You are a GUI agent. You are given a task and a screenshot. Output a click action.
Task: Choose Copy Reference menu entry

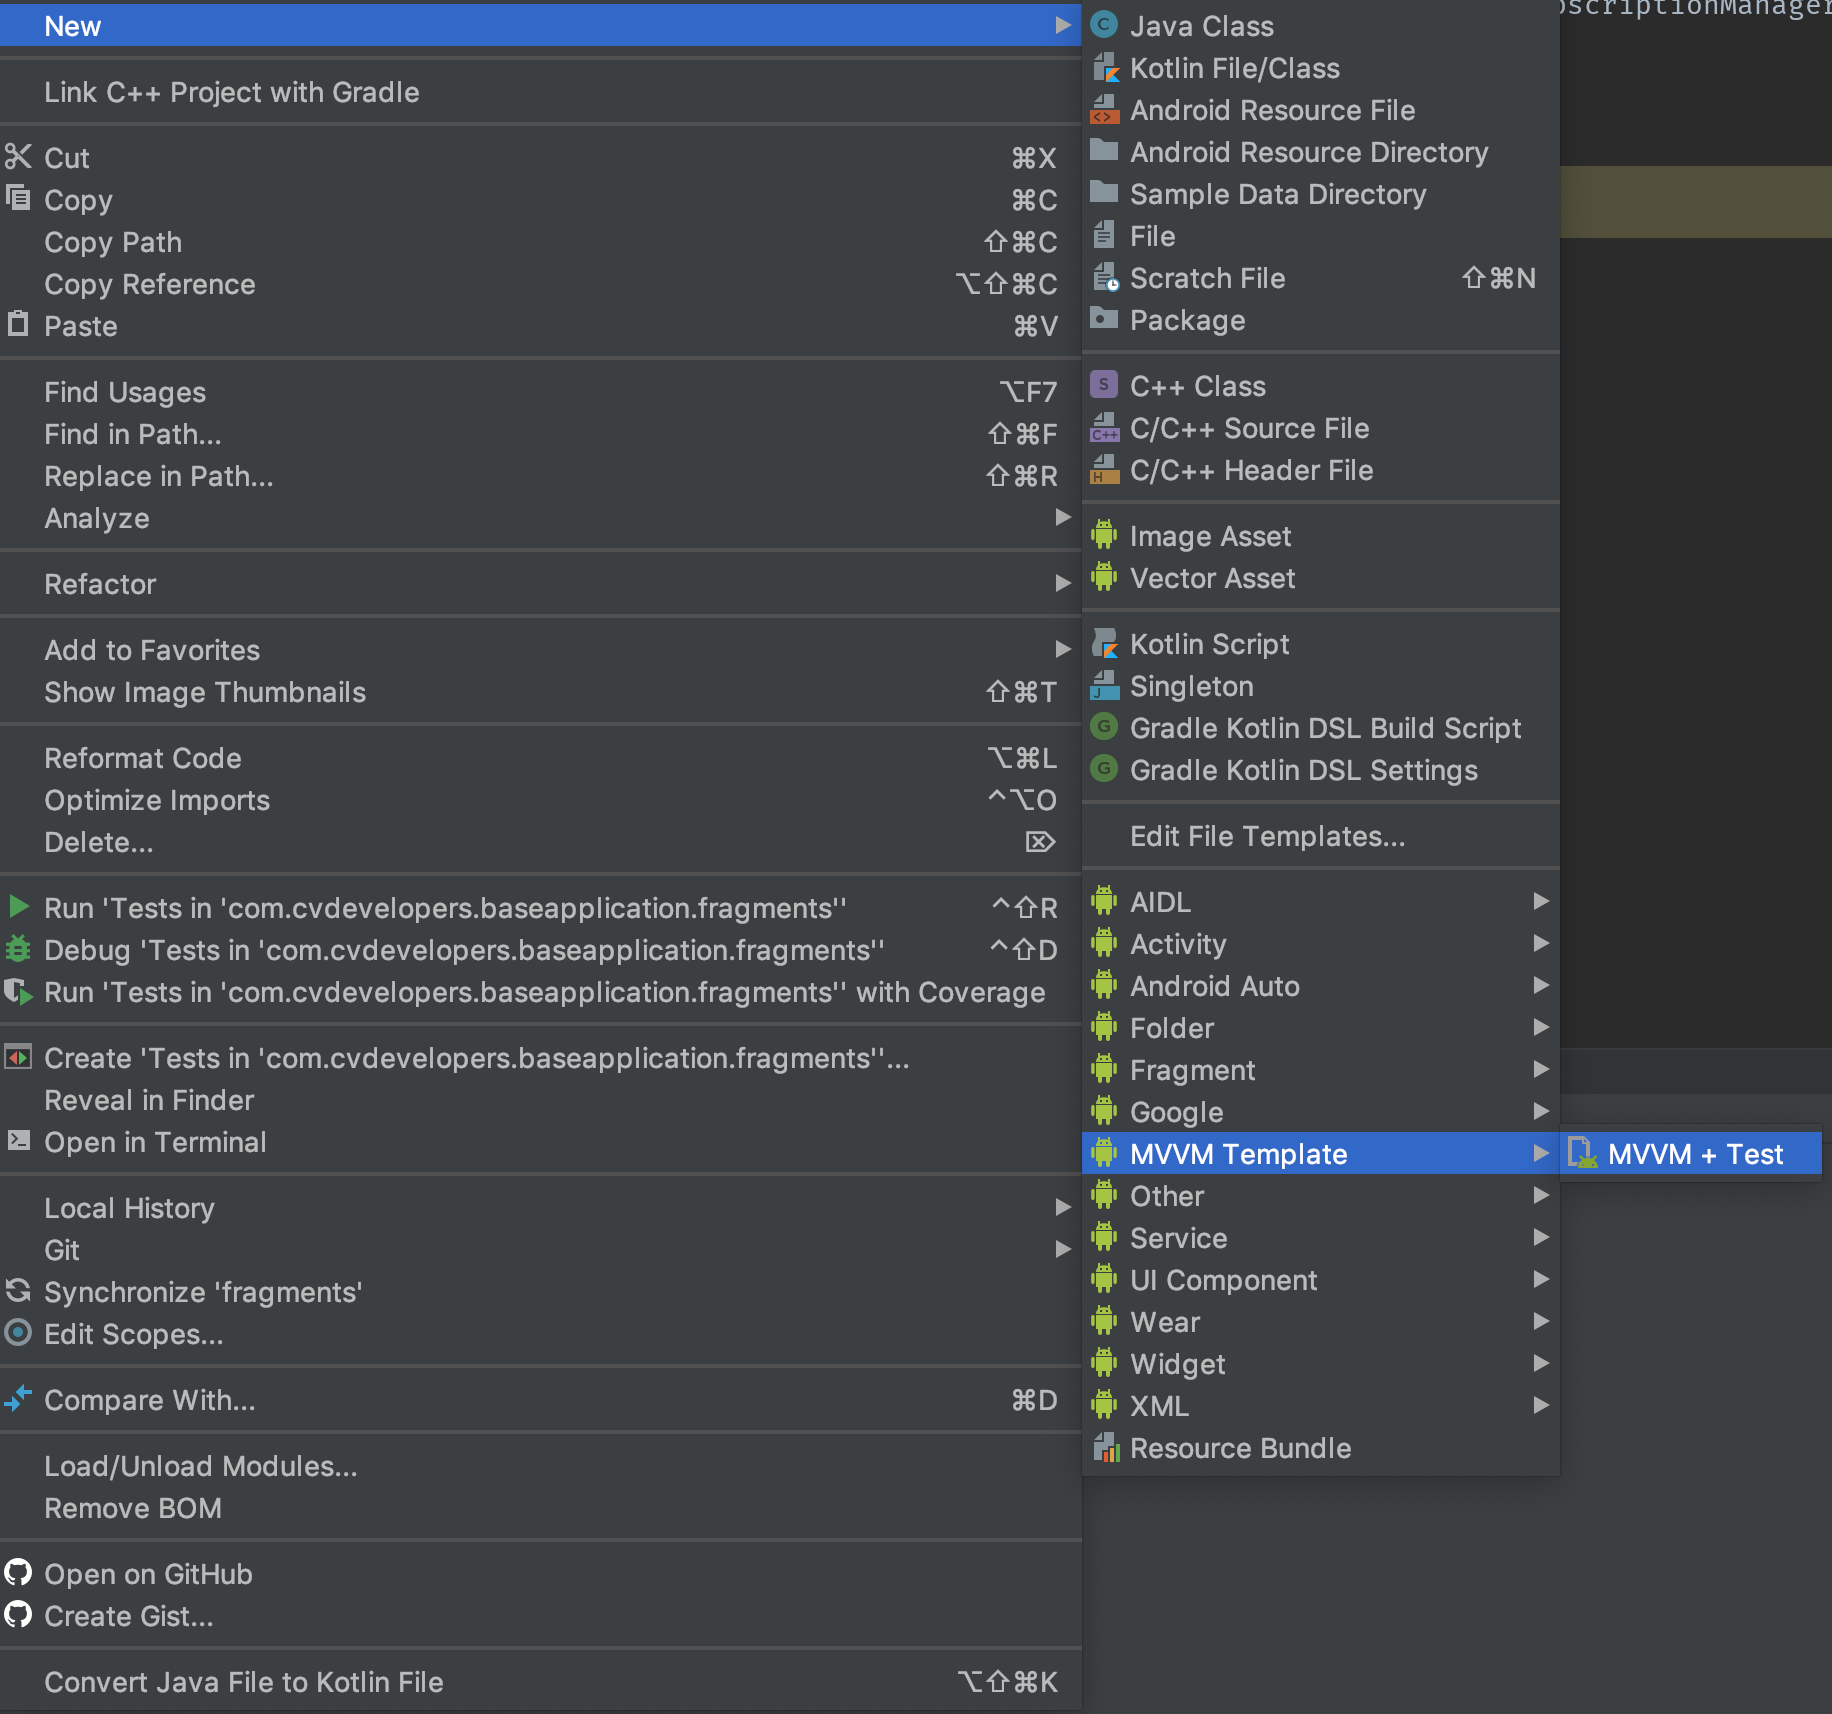[540, 284]
